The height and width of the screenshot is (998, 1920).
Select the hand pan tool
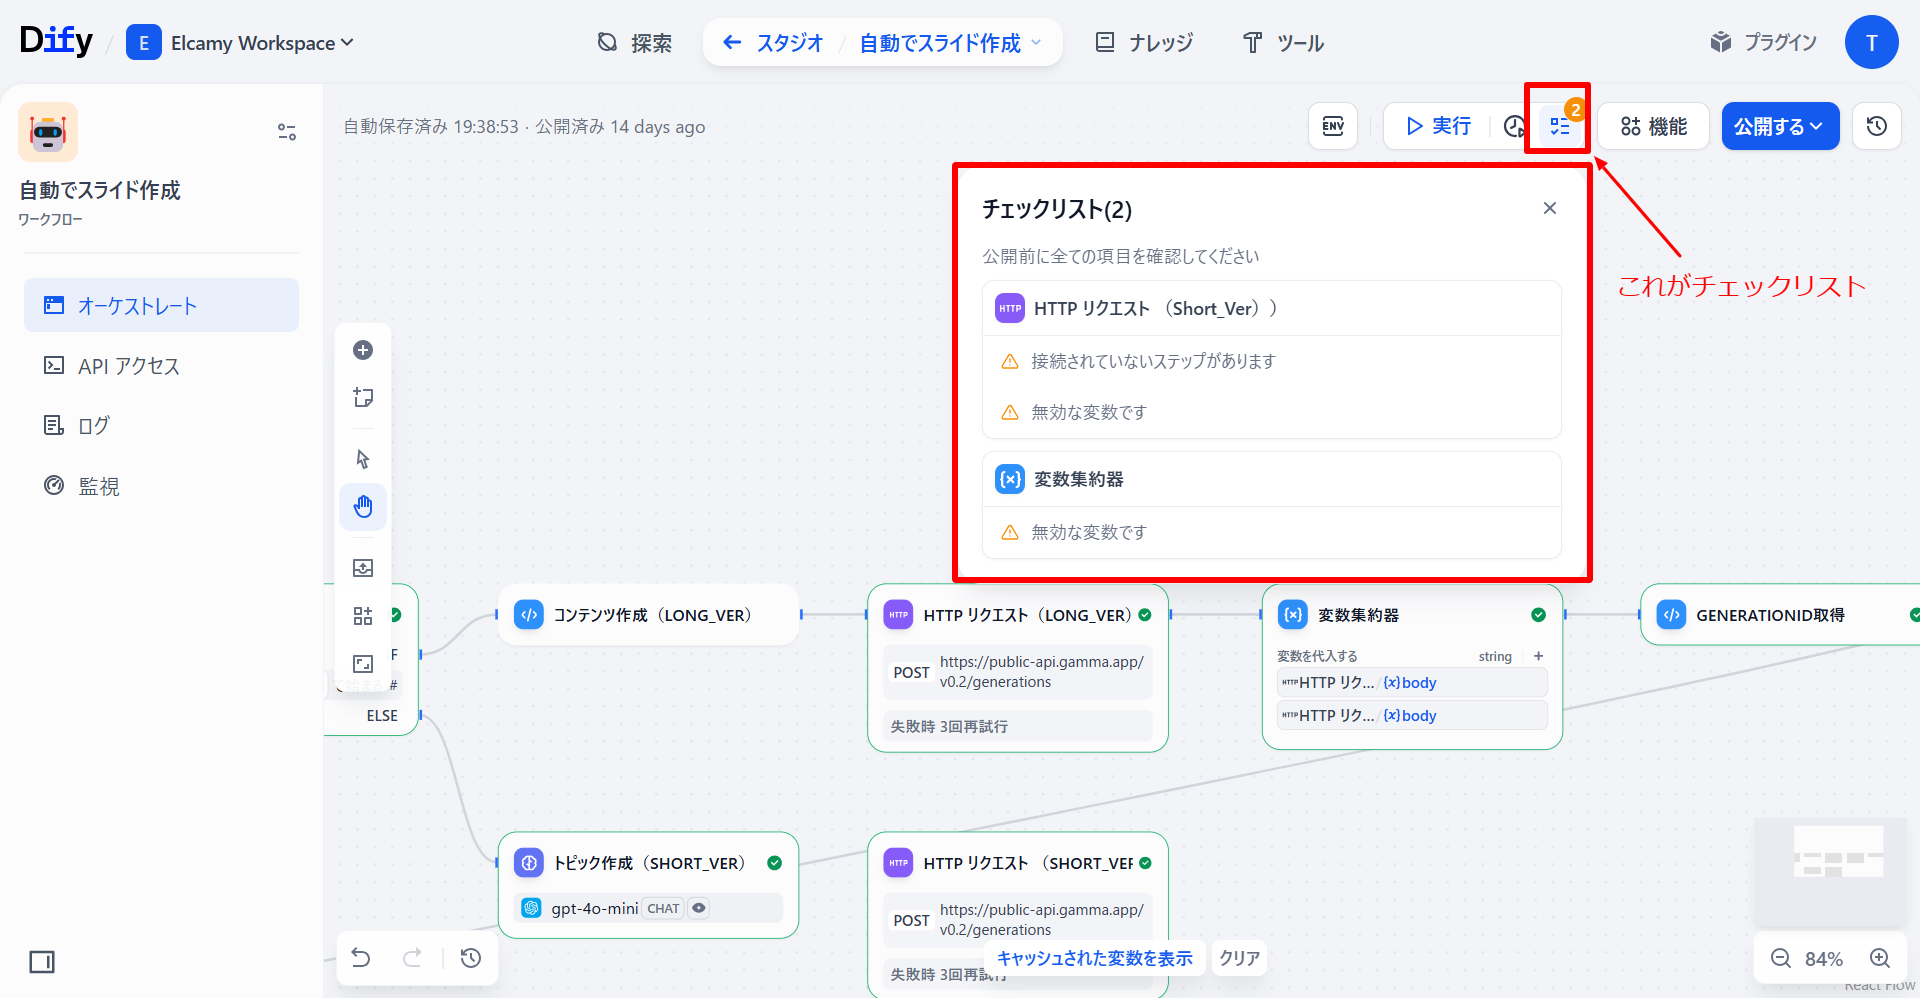(363, 507)
